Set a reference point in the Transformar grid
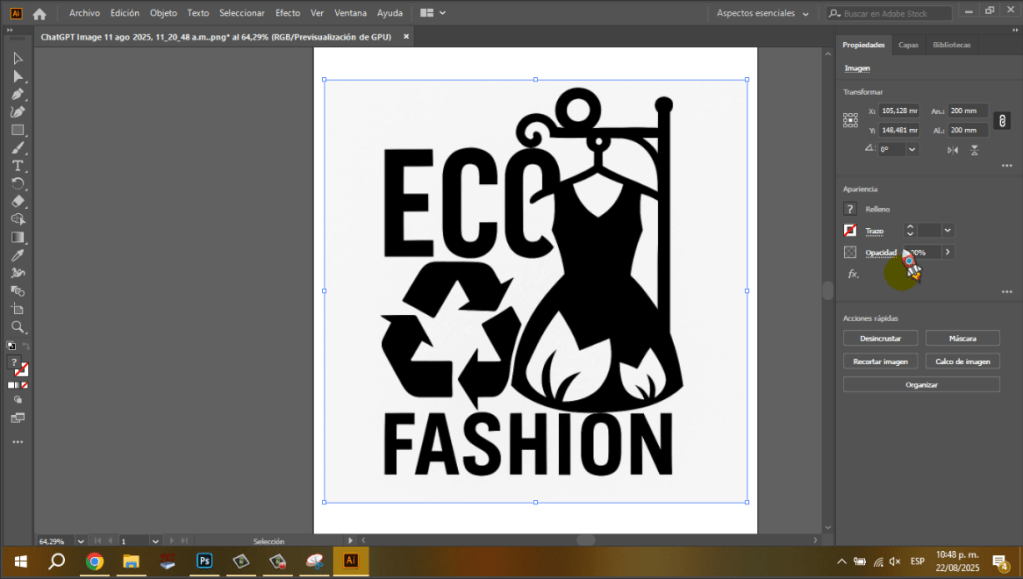The height and width of the screenshot is (579, 1023). (x=852, y=119)
